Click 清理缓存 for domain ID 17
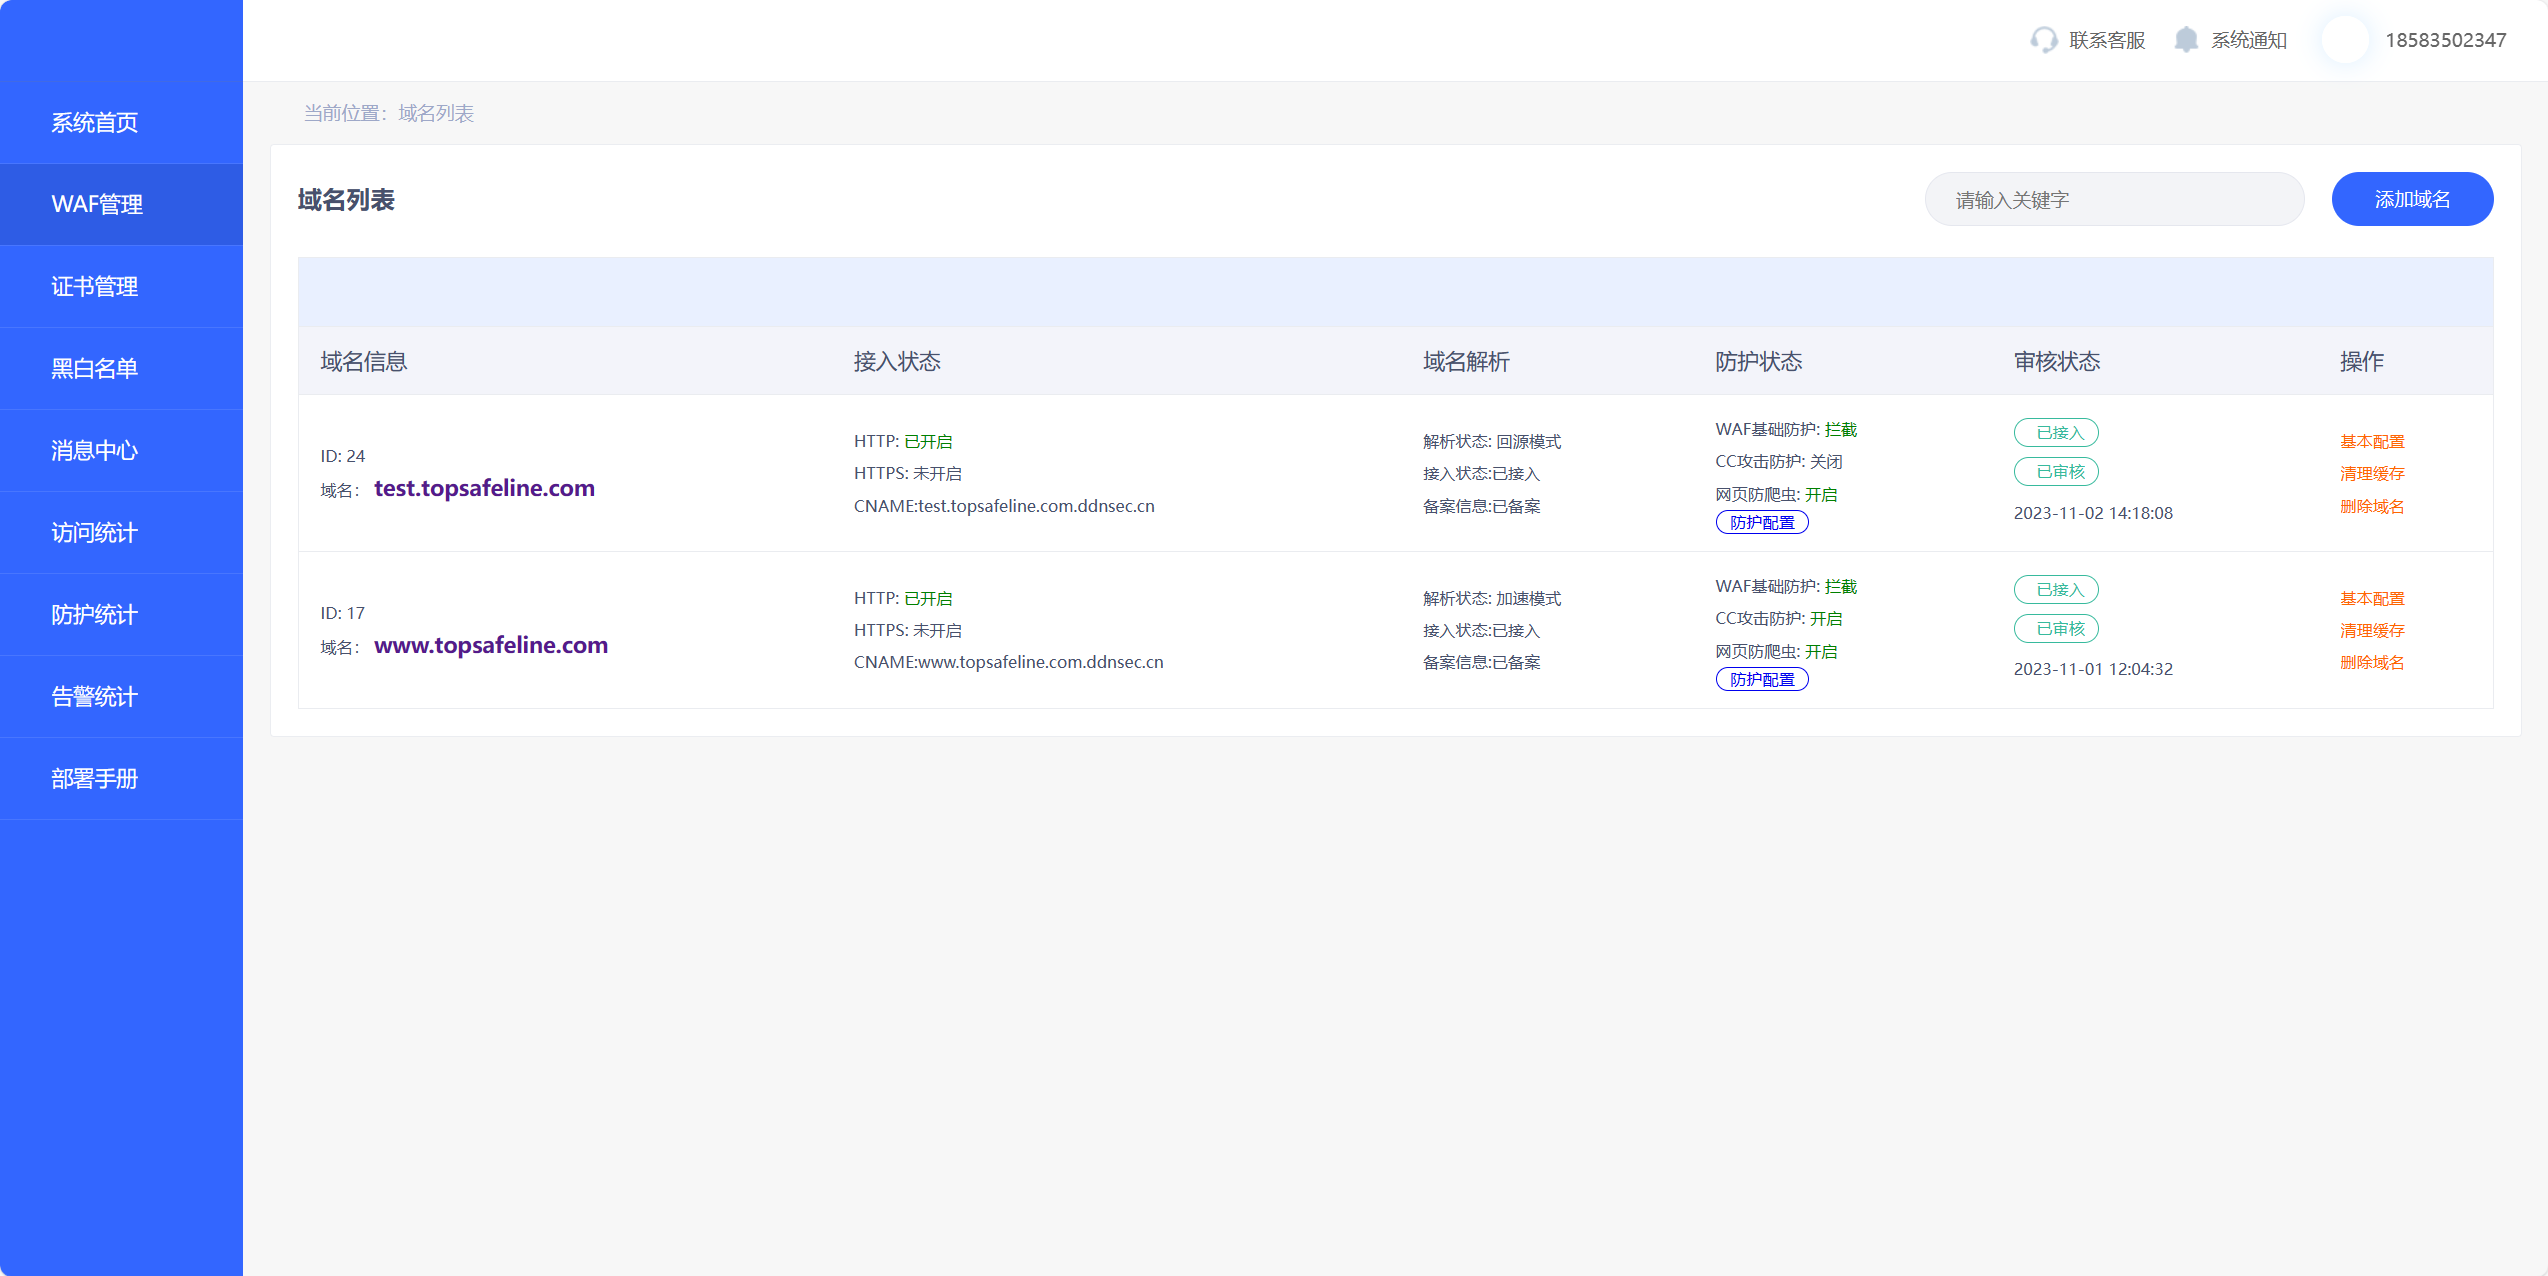Viewport: 2548px width, 1276px height. point(2372,630)
